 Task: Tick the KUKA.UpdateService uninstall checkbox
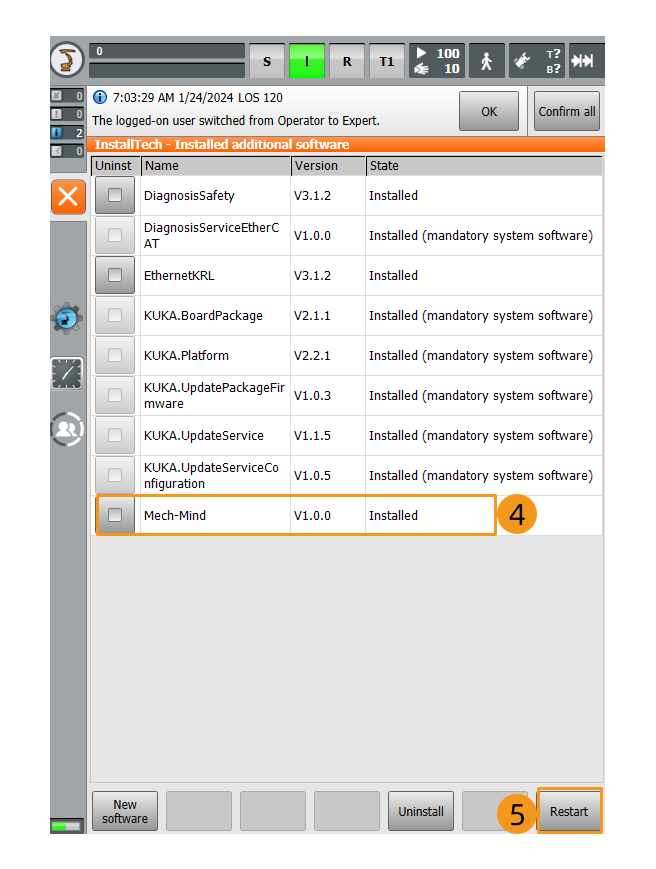click(115, 435)
